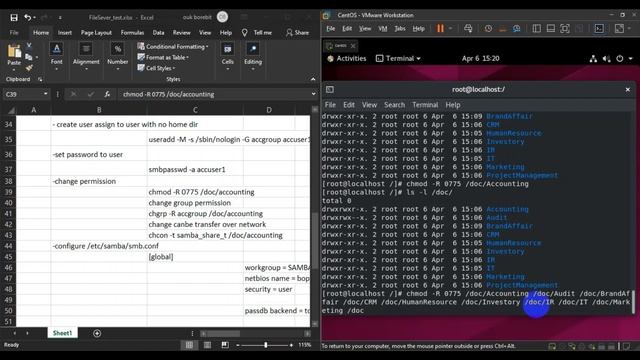Viewport: 640px width, 360px height.
Task: Save the workbook using Excel's save icon
Action: [14, 18]
